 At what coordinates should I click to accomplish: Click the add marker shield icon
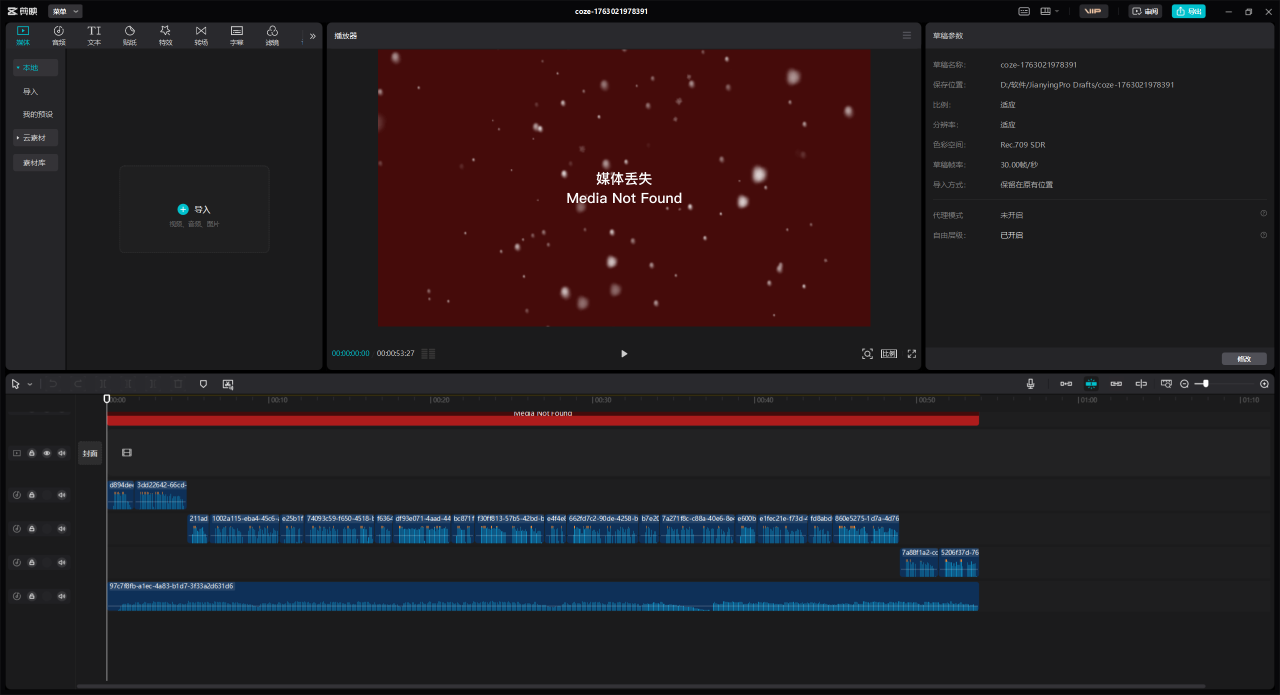[x=203, y=384]
